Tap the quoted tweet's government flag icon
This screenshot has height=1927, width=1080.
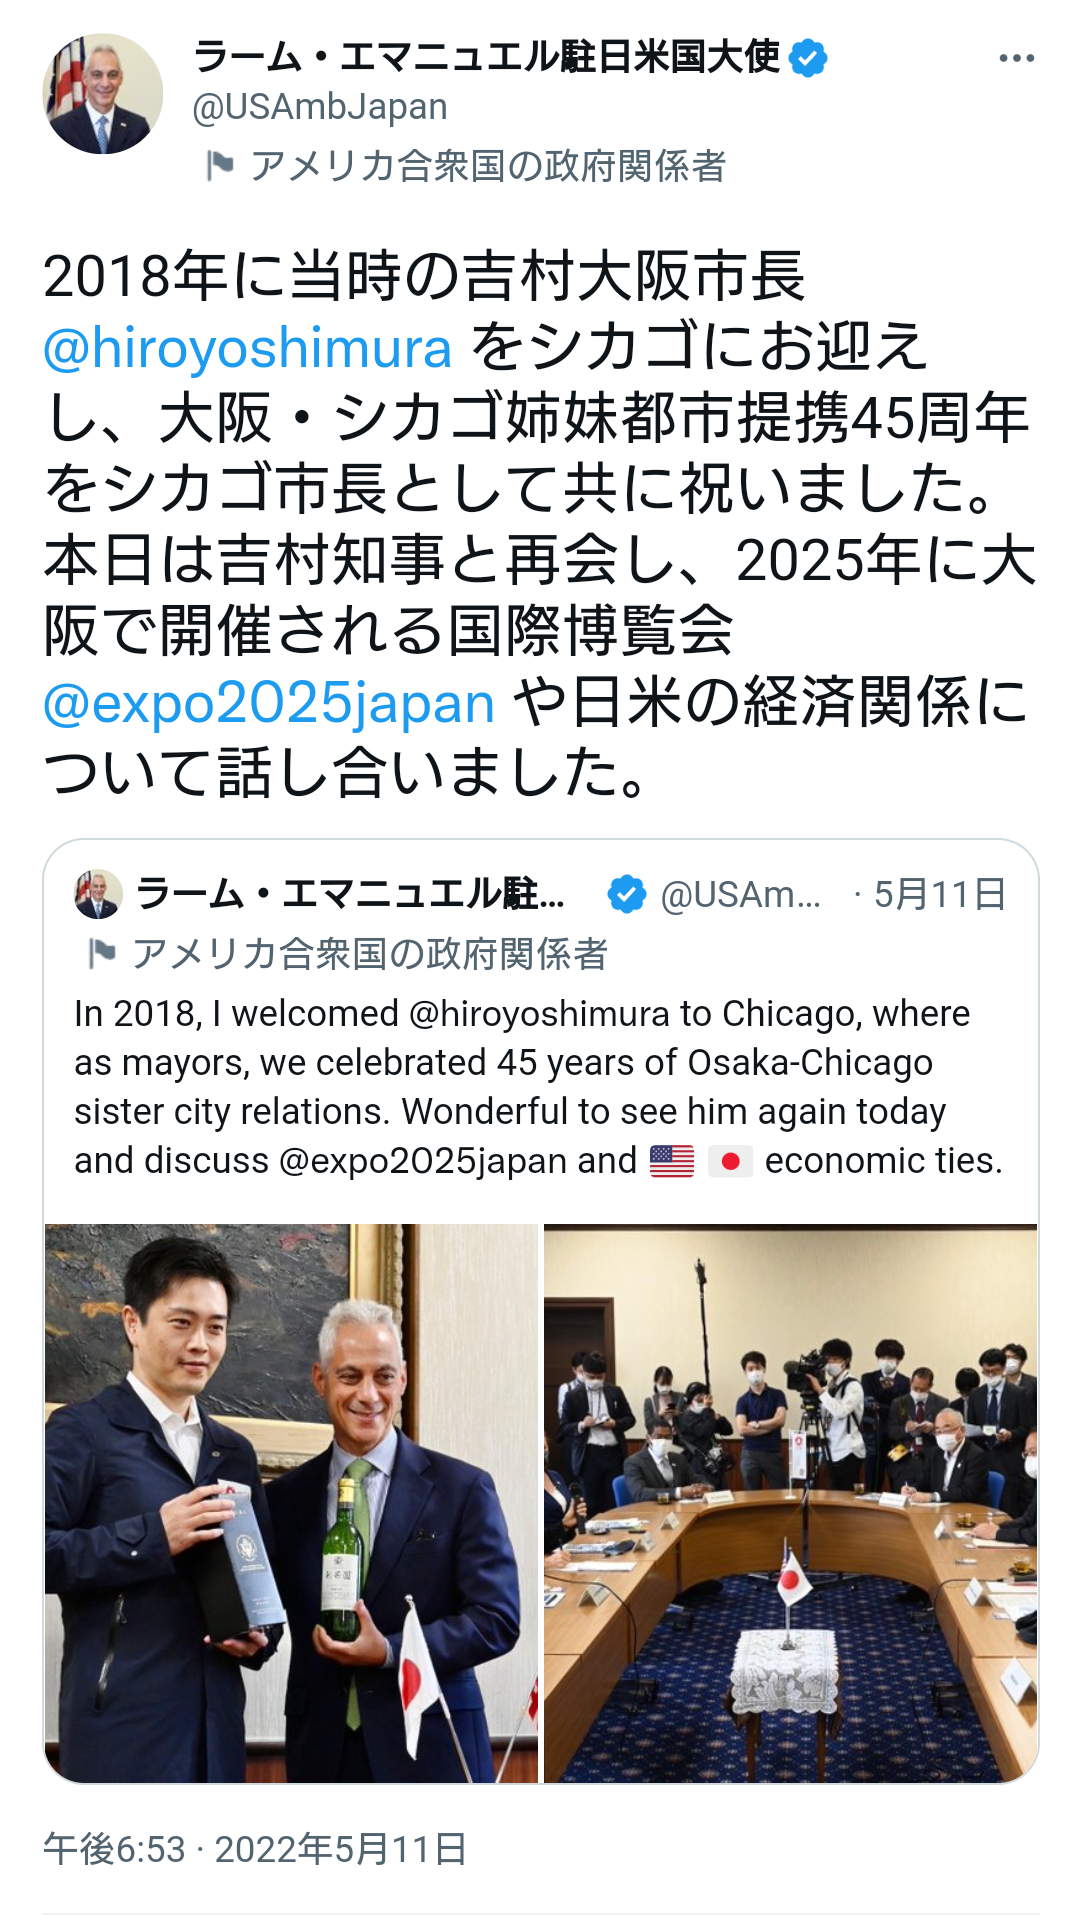point(102,953)
